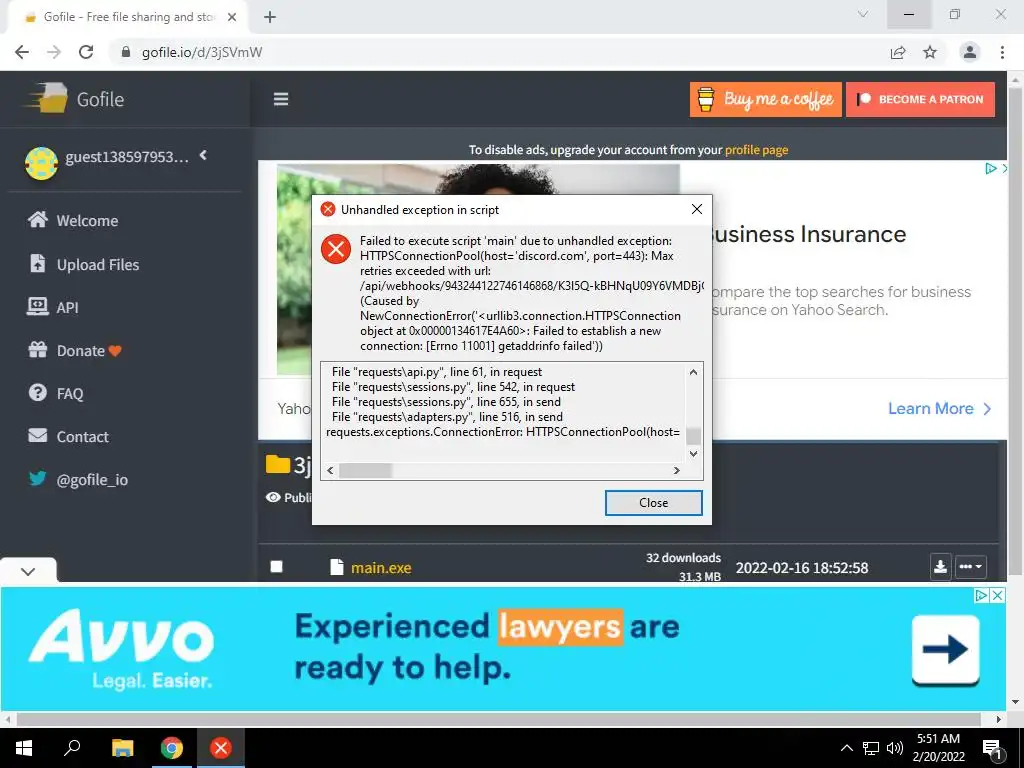This screenshot has width=1024, height=768.
Task: Click Learn More on the ad
Action: pyautogui.click(x=939, y=409)
